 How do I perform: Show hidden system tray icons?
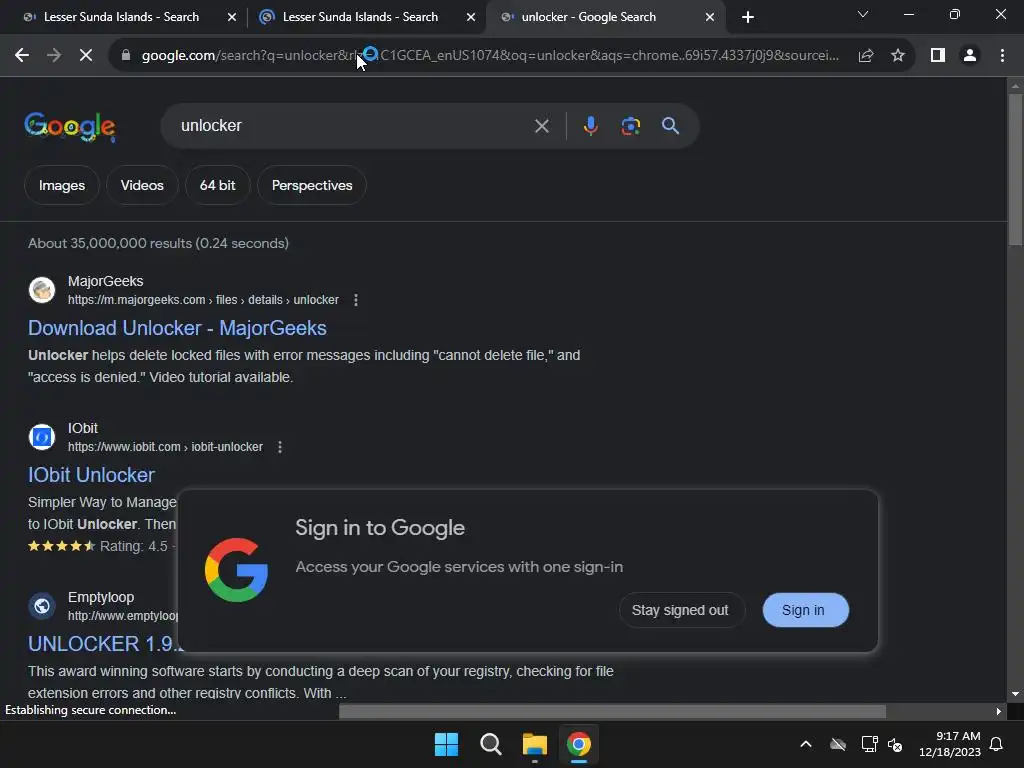click(x=806, y=744)
